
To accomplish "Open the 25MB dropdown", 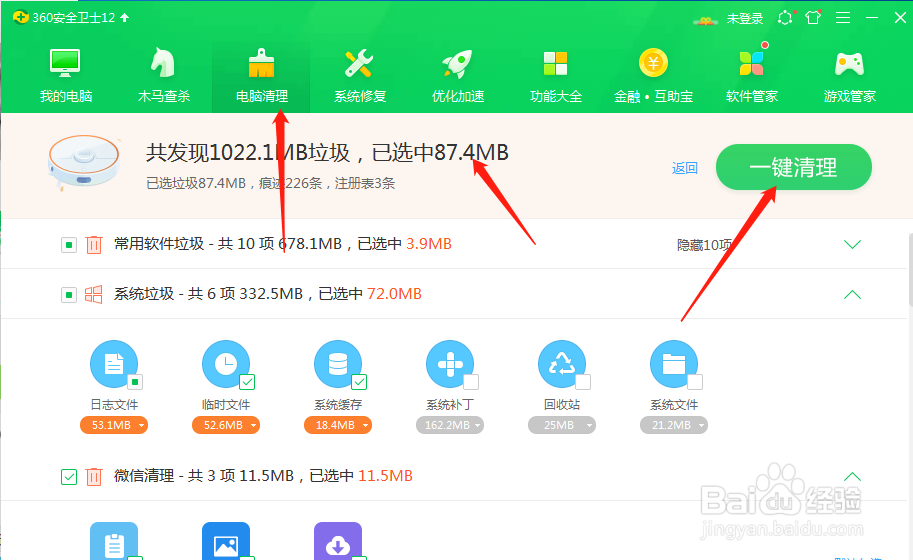I will click(561, 426).
